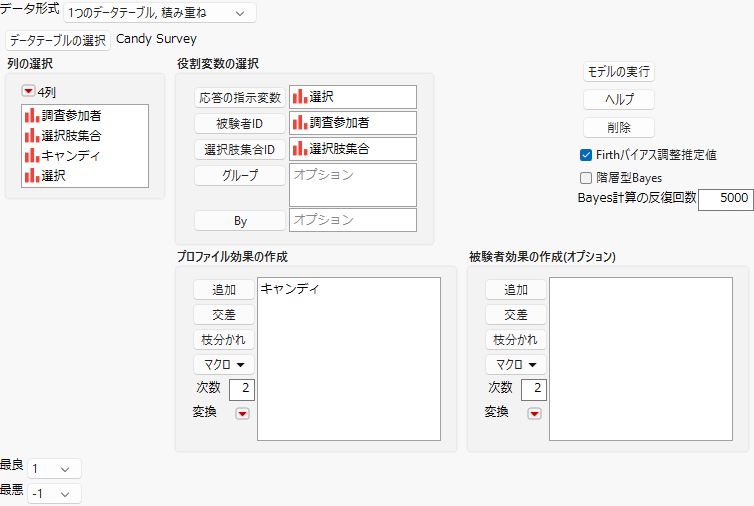
Task: Select キャンディ effect in profile effects list
Action: pos(289,289)
